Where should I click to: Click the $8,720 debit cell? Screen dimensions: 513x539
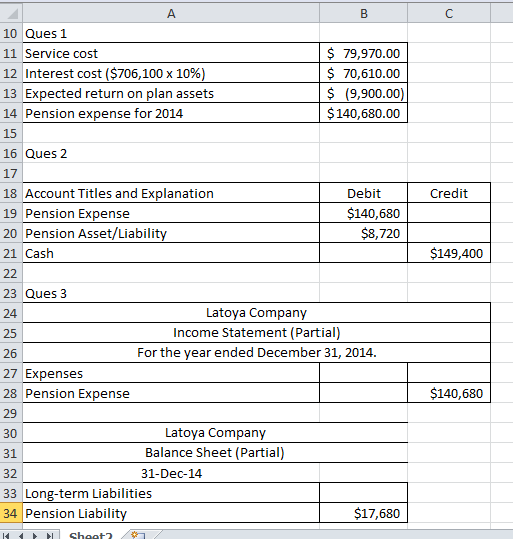[x=363, y=233]
